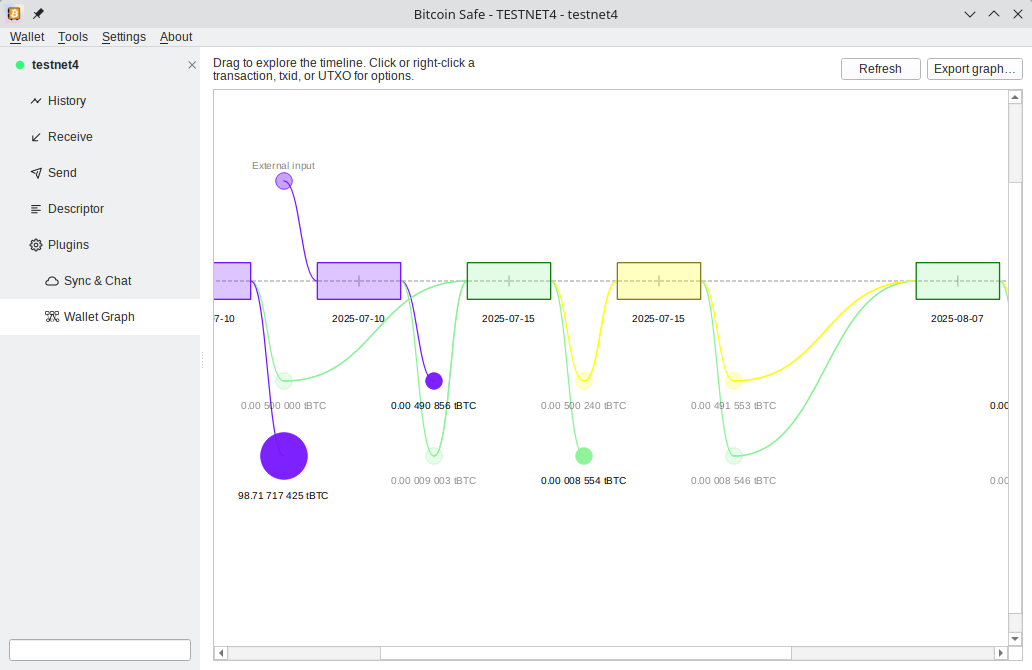This screenshot has width=1032, height=670.
Task: Close the testnet4 wallet tab
Action: (x=192, y=64)
